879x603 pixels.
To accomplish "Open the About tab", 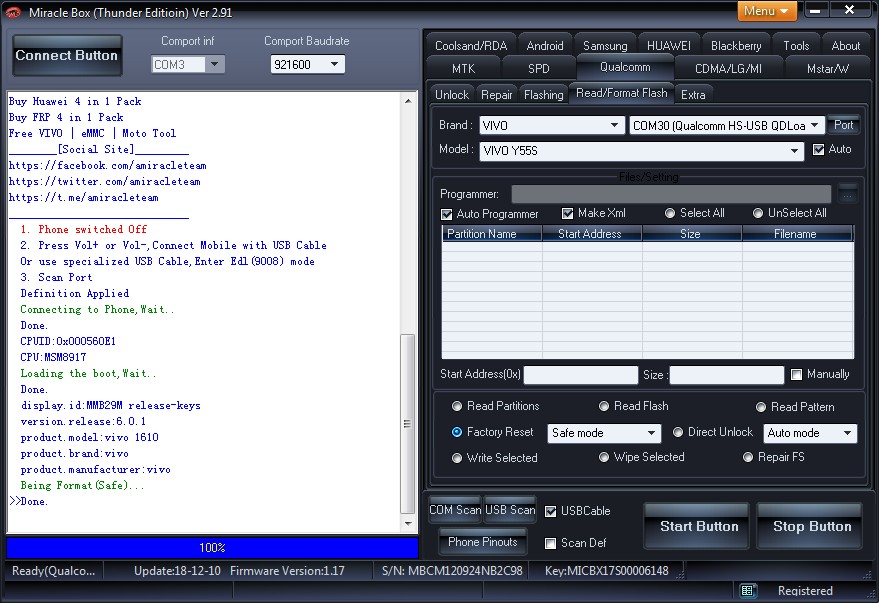I will [x=845, y=46].
